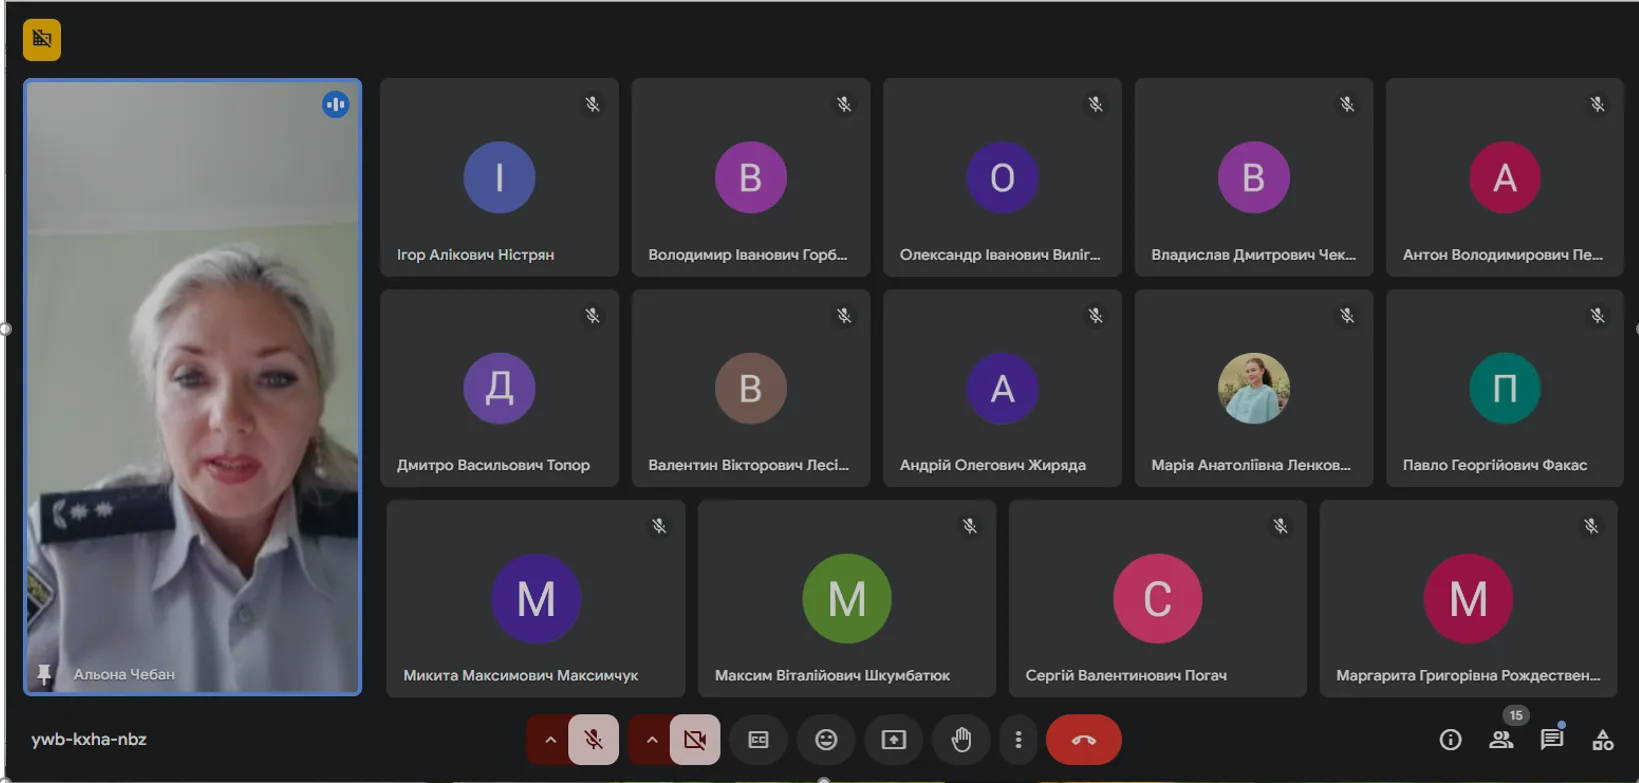1639x783 pixels.
Task: Open Альона Чебан's video tile
Action: [192, 387]
